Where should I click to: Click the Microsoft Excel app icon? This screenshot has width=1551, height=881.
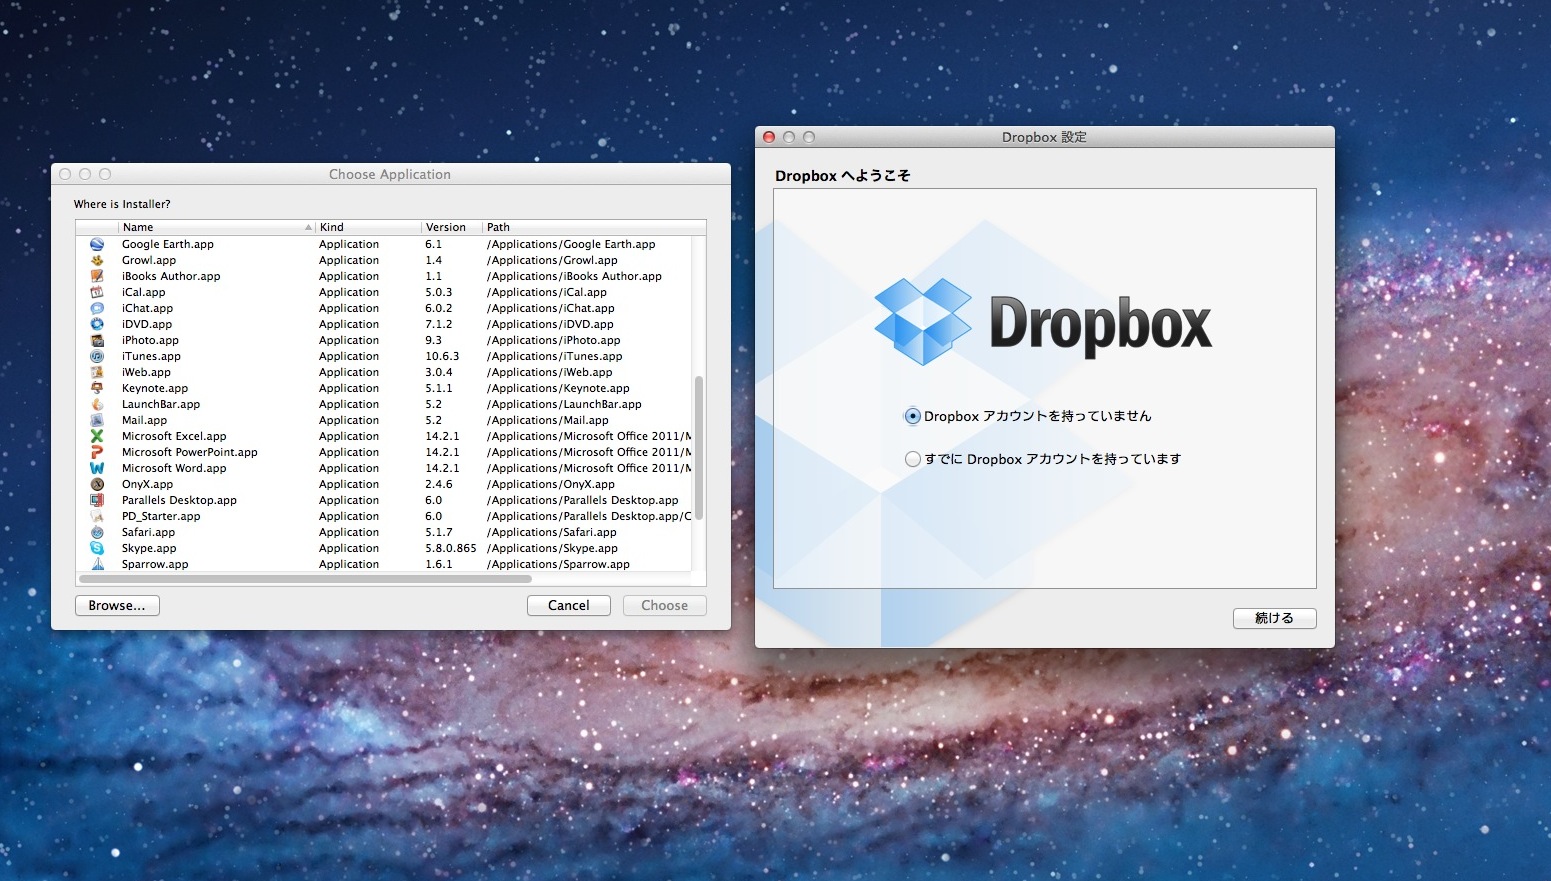pyautogui.click(x=97, y=436)
